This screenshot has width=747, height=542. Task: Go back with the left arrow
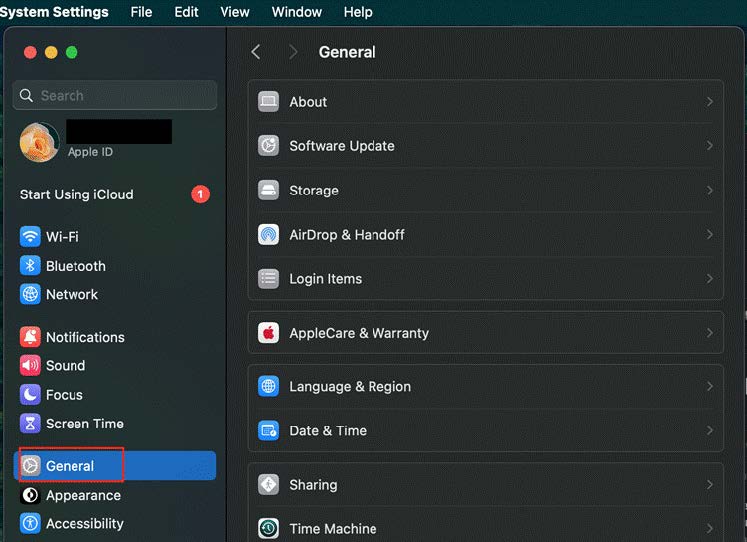click(x=256, y=51)
